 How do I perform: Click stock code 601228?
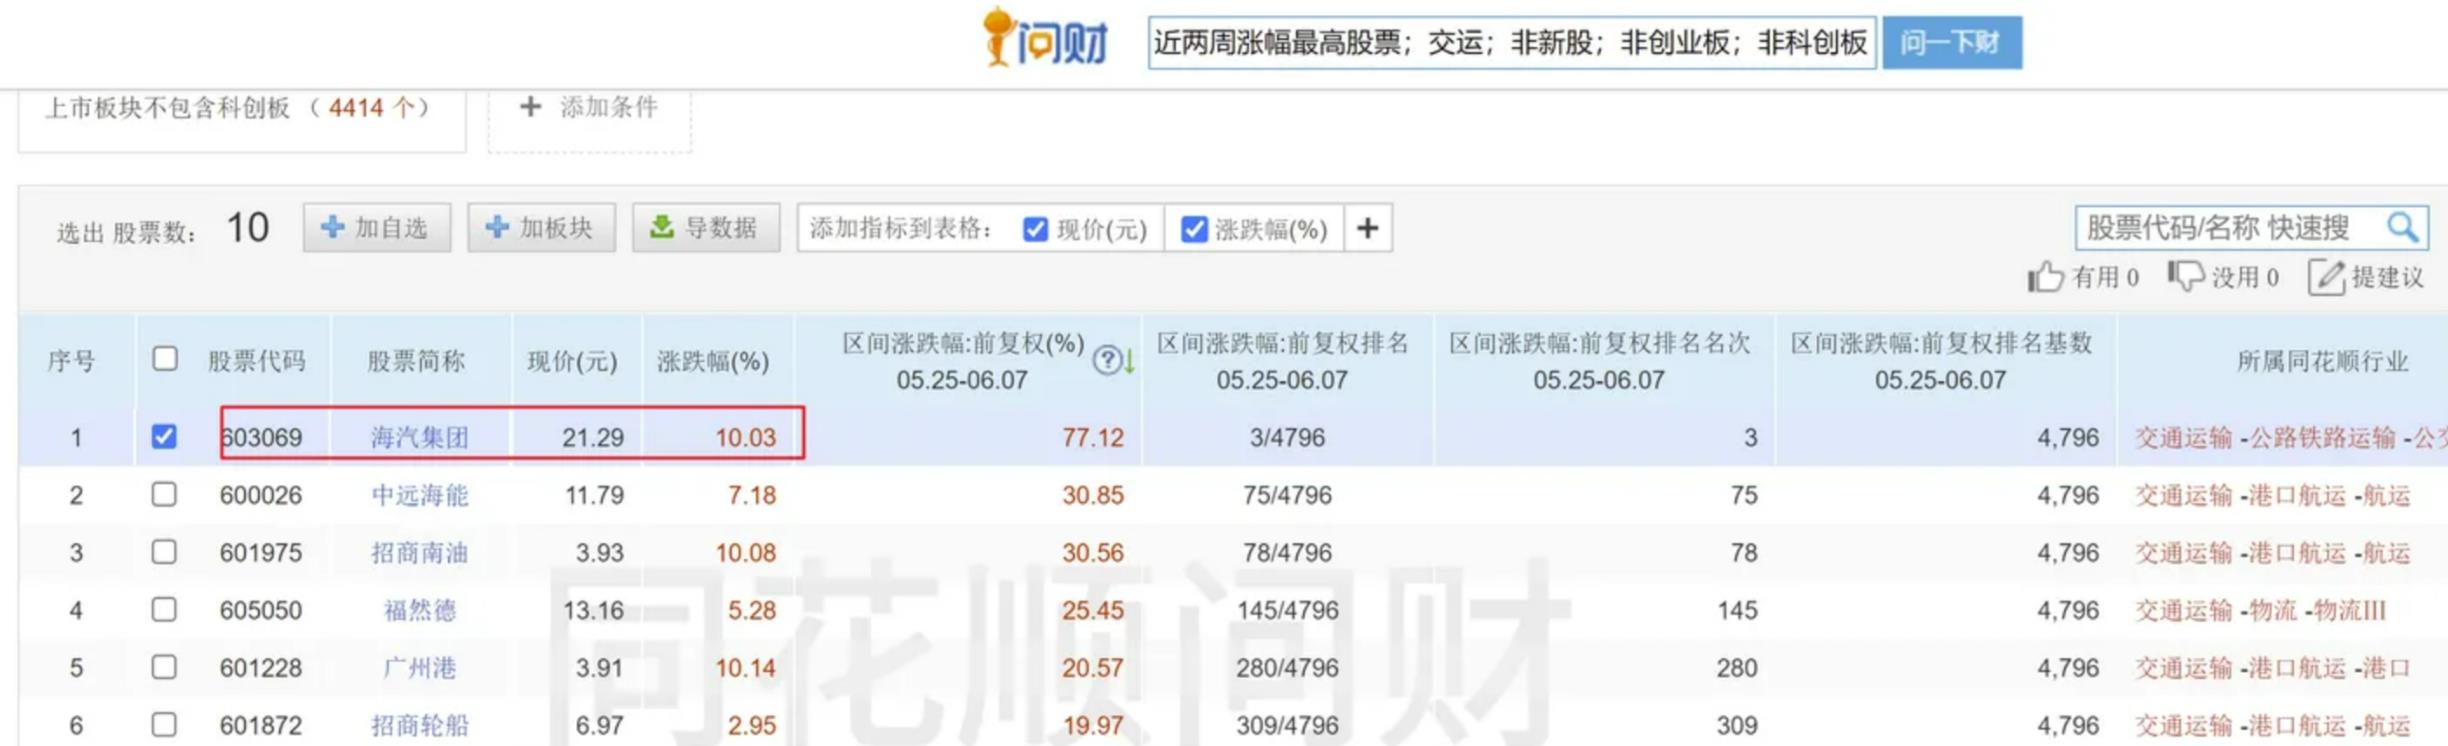click(261, 667)
